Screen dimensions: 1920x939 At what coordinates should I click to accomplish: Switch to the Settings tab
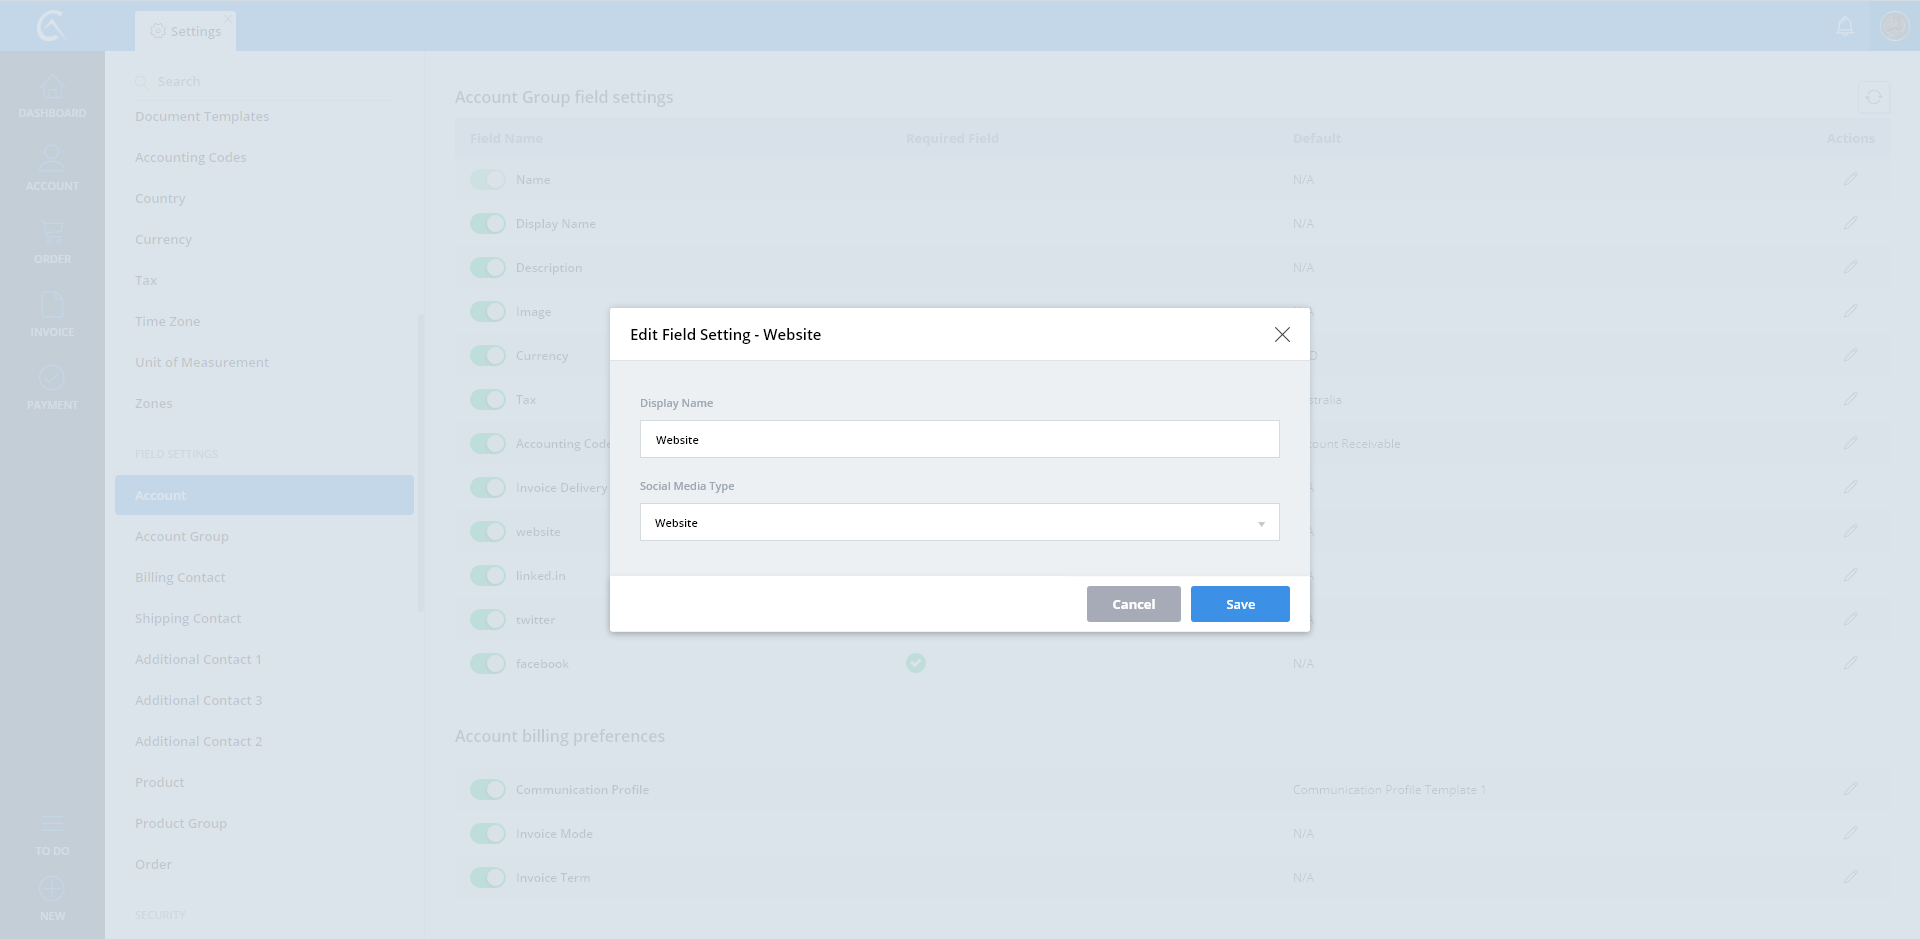[186, 31]
